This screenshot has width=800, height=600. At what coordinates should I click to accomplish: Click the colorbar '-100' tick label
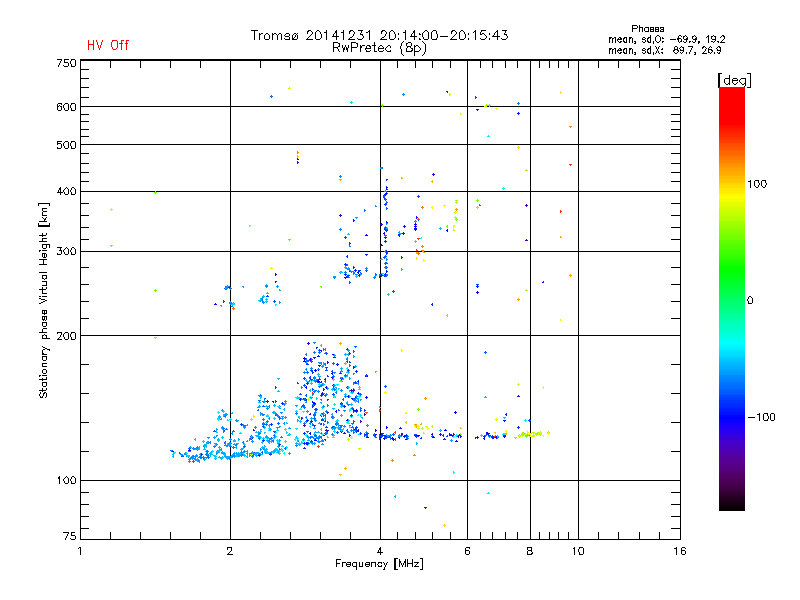click(x=761, y=417)
